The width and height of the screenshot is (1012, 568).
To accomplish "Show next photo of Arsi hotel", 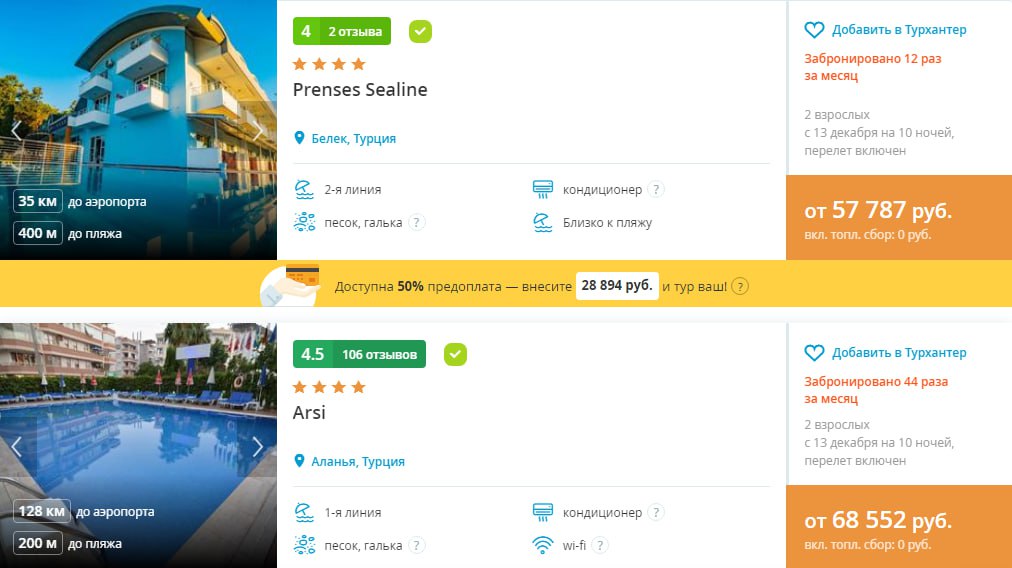I will coord(258,446).
